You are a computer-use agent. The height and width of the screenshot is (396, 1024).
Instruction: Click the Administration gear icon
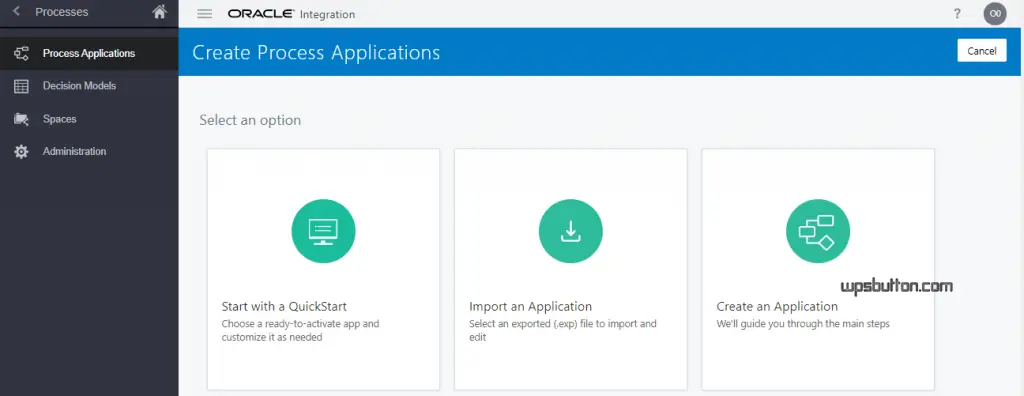pyautogui.click(x=22, y=152)
